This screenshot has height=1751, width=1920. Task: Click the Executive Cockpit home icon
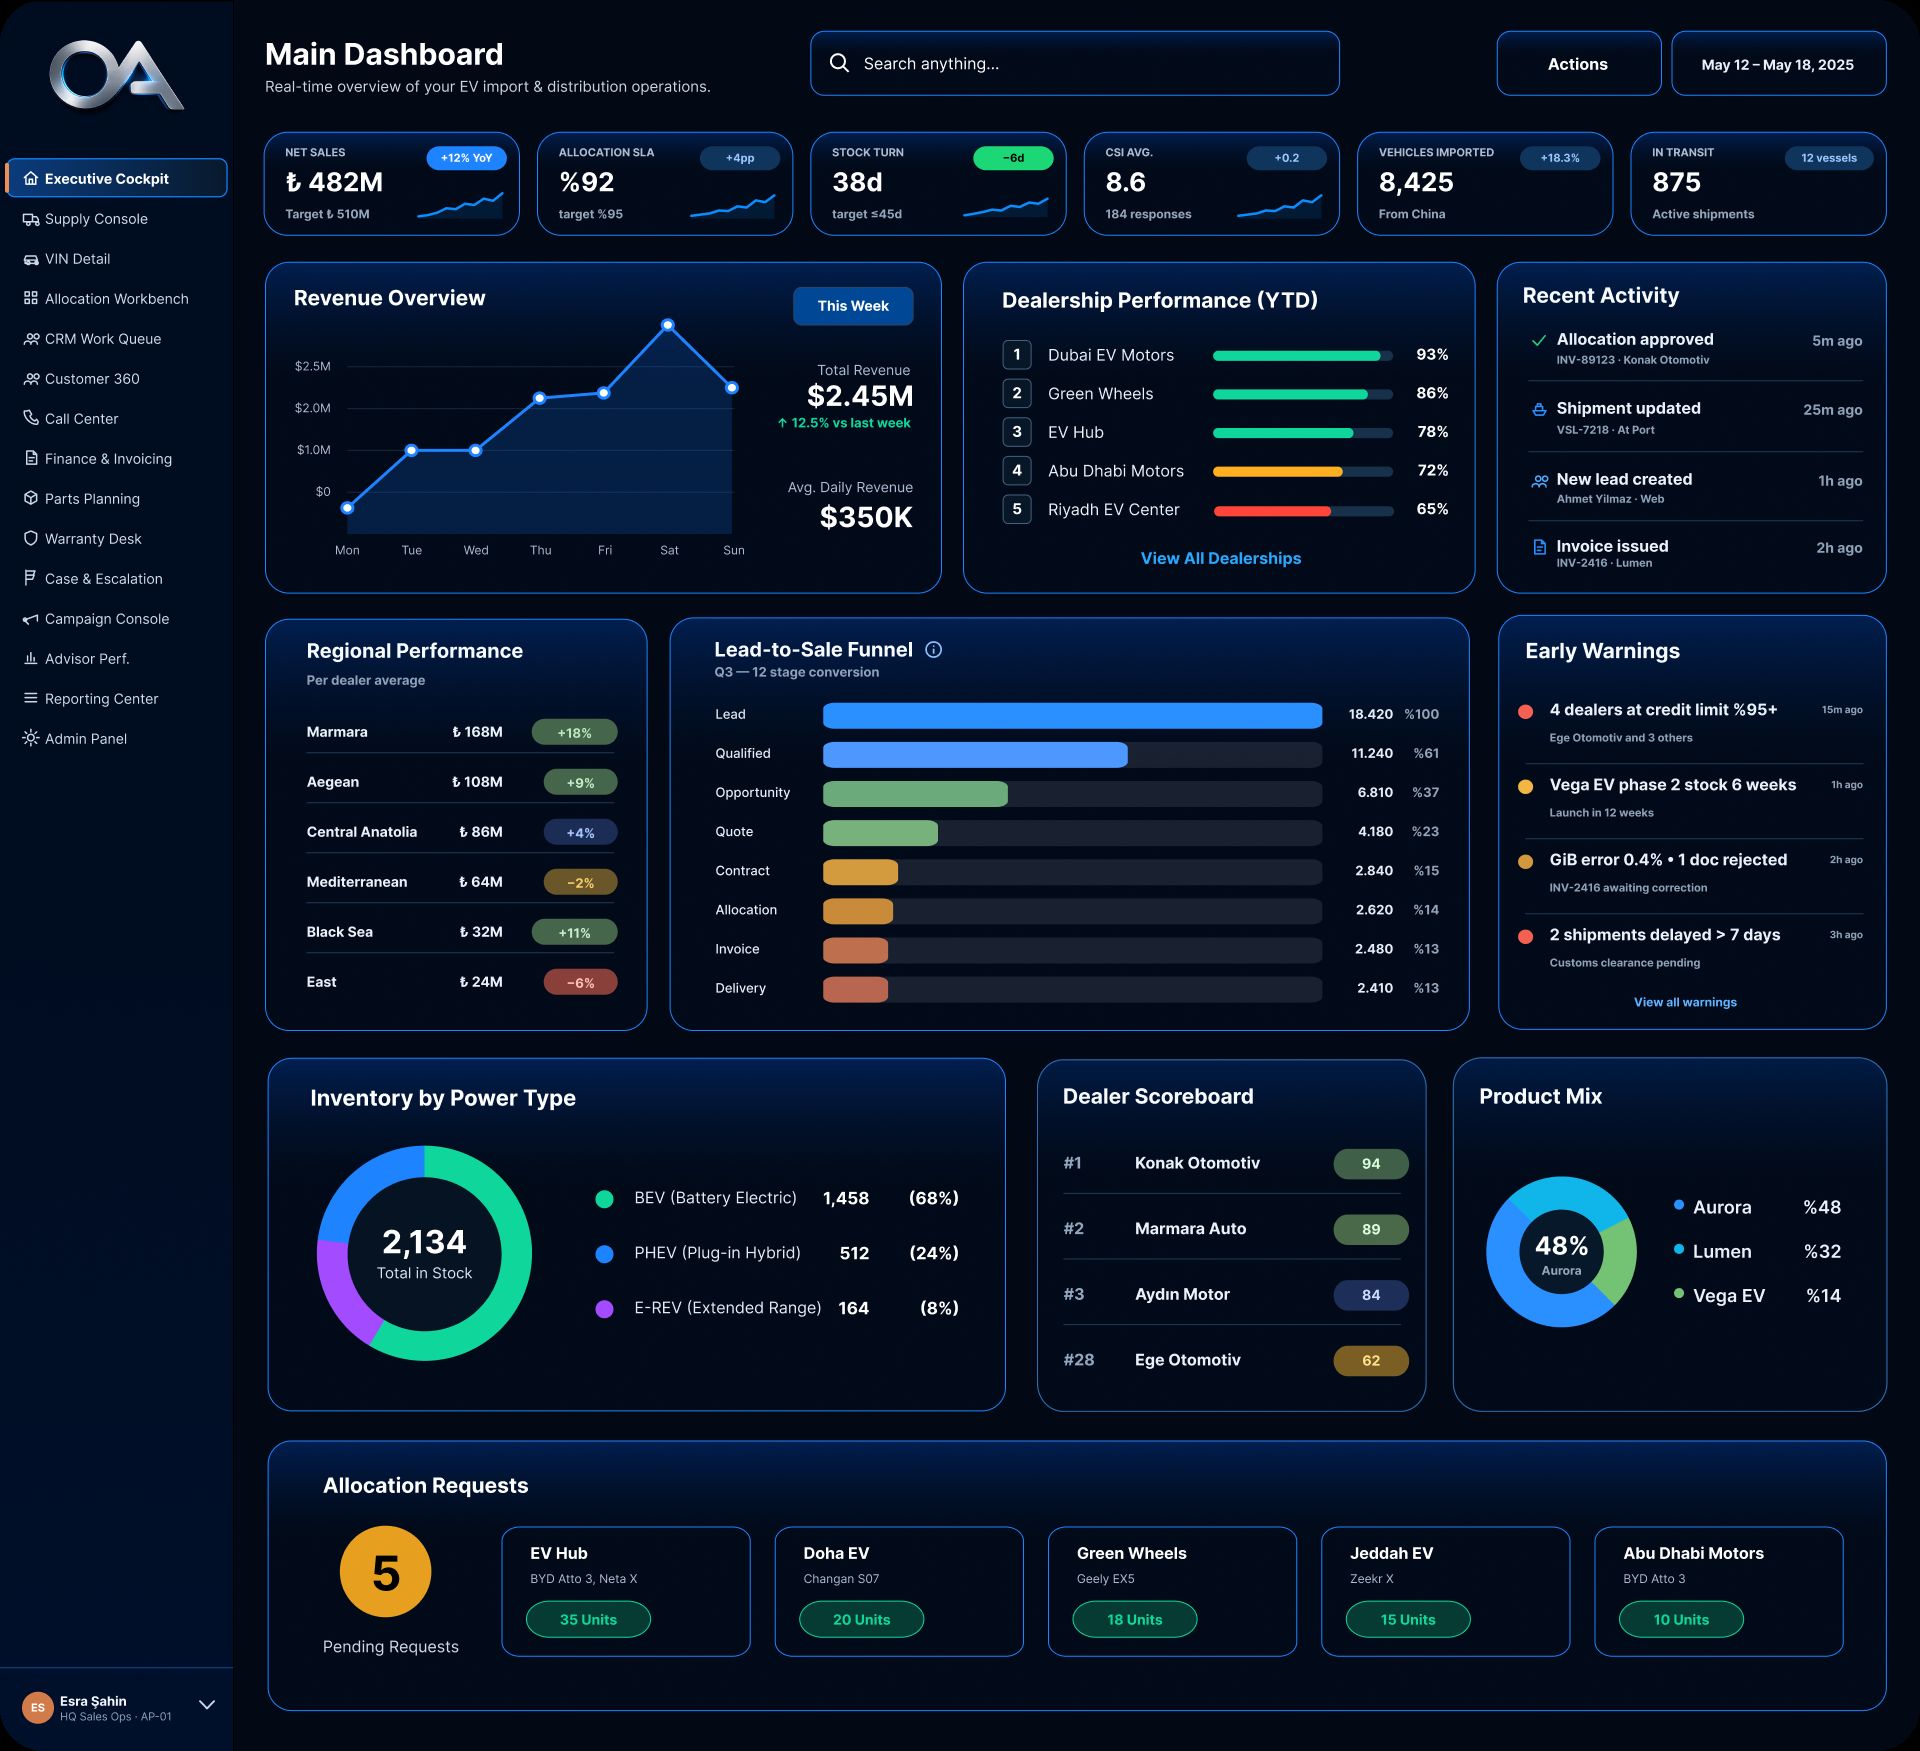click(x=31, y=178)
